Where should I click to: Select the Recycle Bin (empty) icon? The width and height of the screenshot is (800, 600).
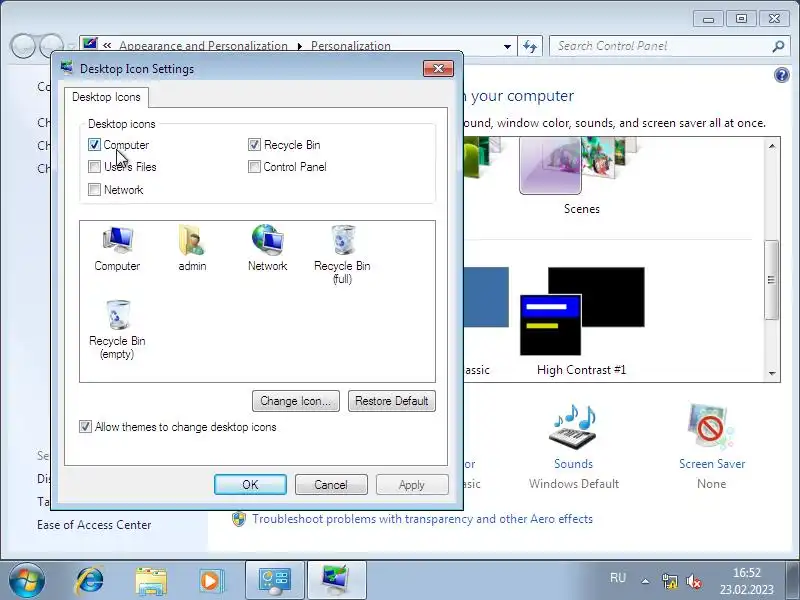117,330
